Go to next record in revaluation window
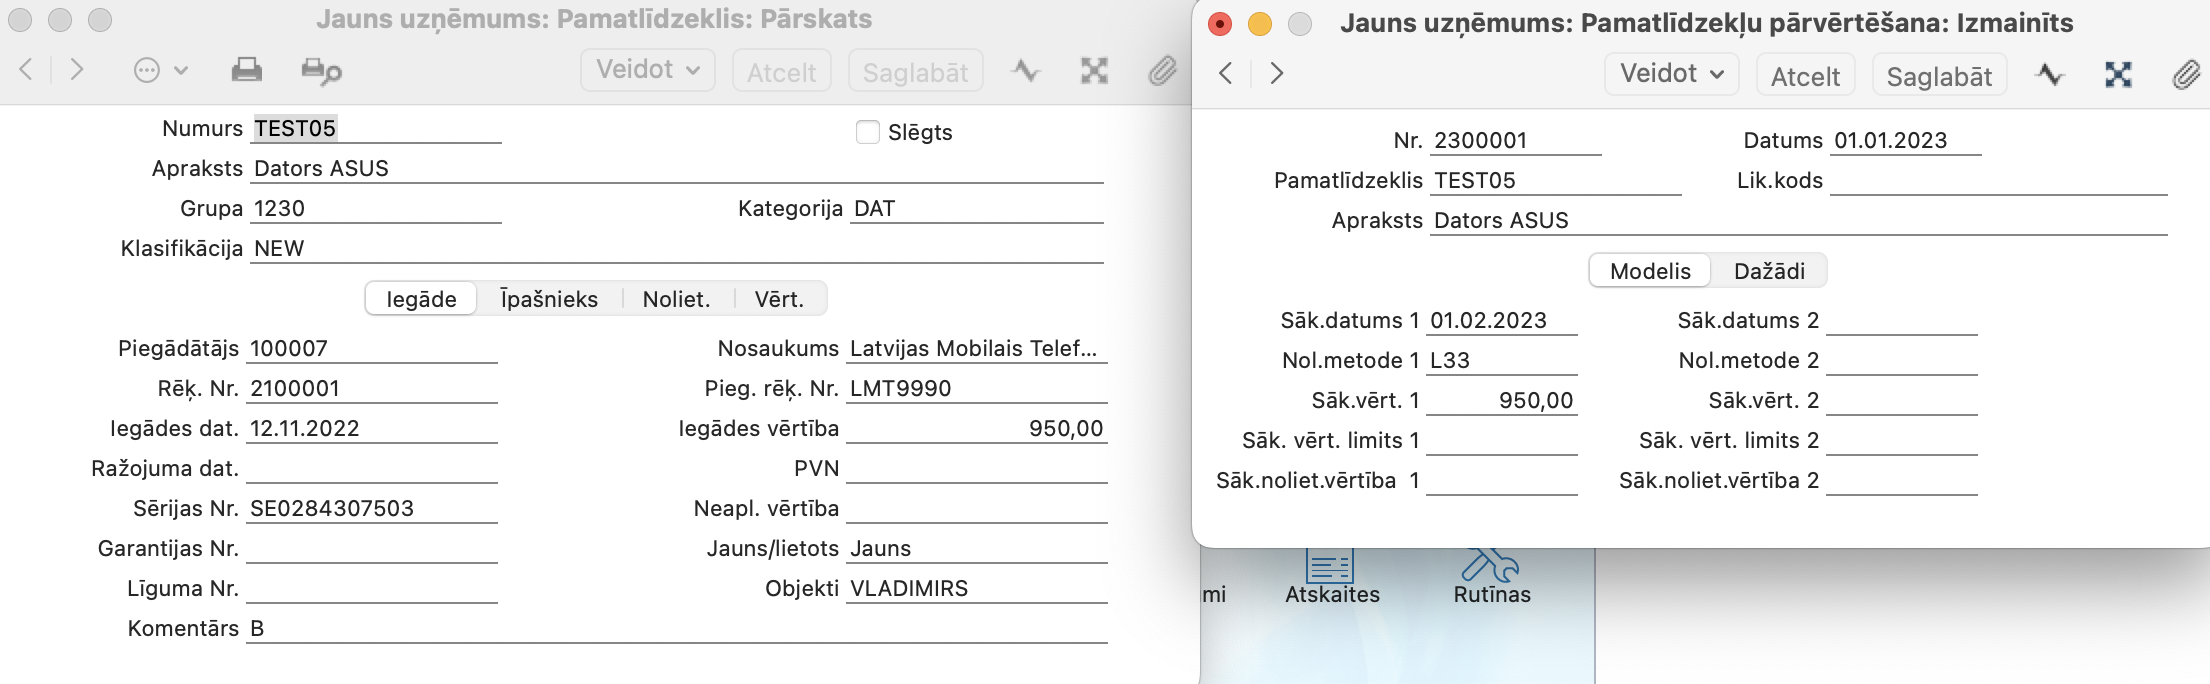Image resolution: width=2210 pixels, height=684 pixels. (1276, 74)
